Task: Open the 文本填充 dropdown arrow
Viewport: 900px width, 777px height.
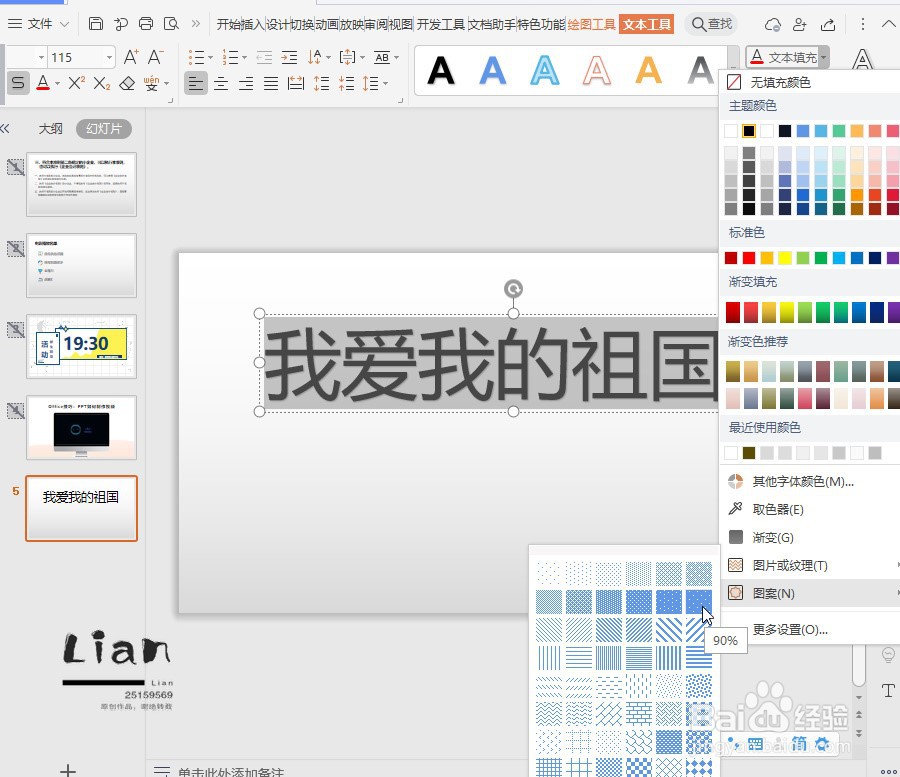Action: coord(824,57)
